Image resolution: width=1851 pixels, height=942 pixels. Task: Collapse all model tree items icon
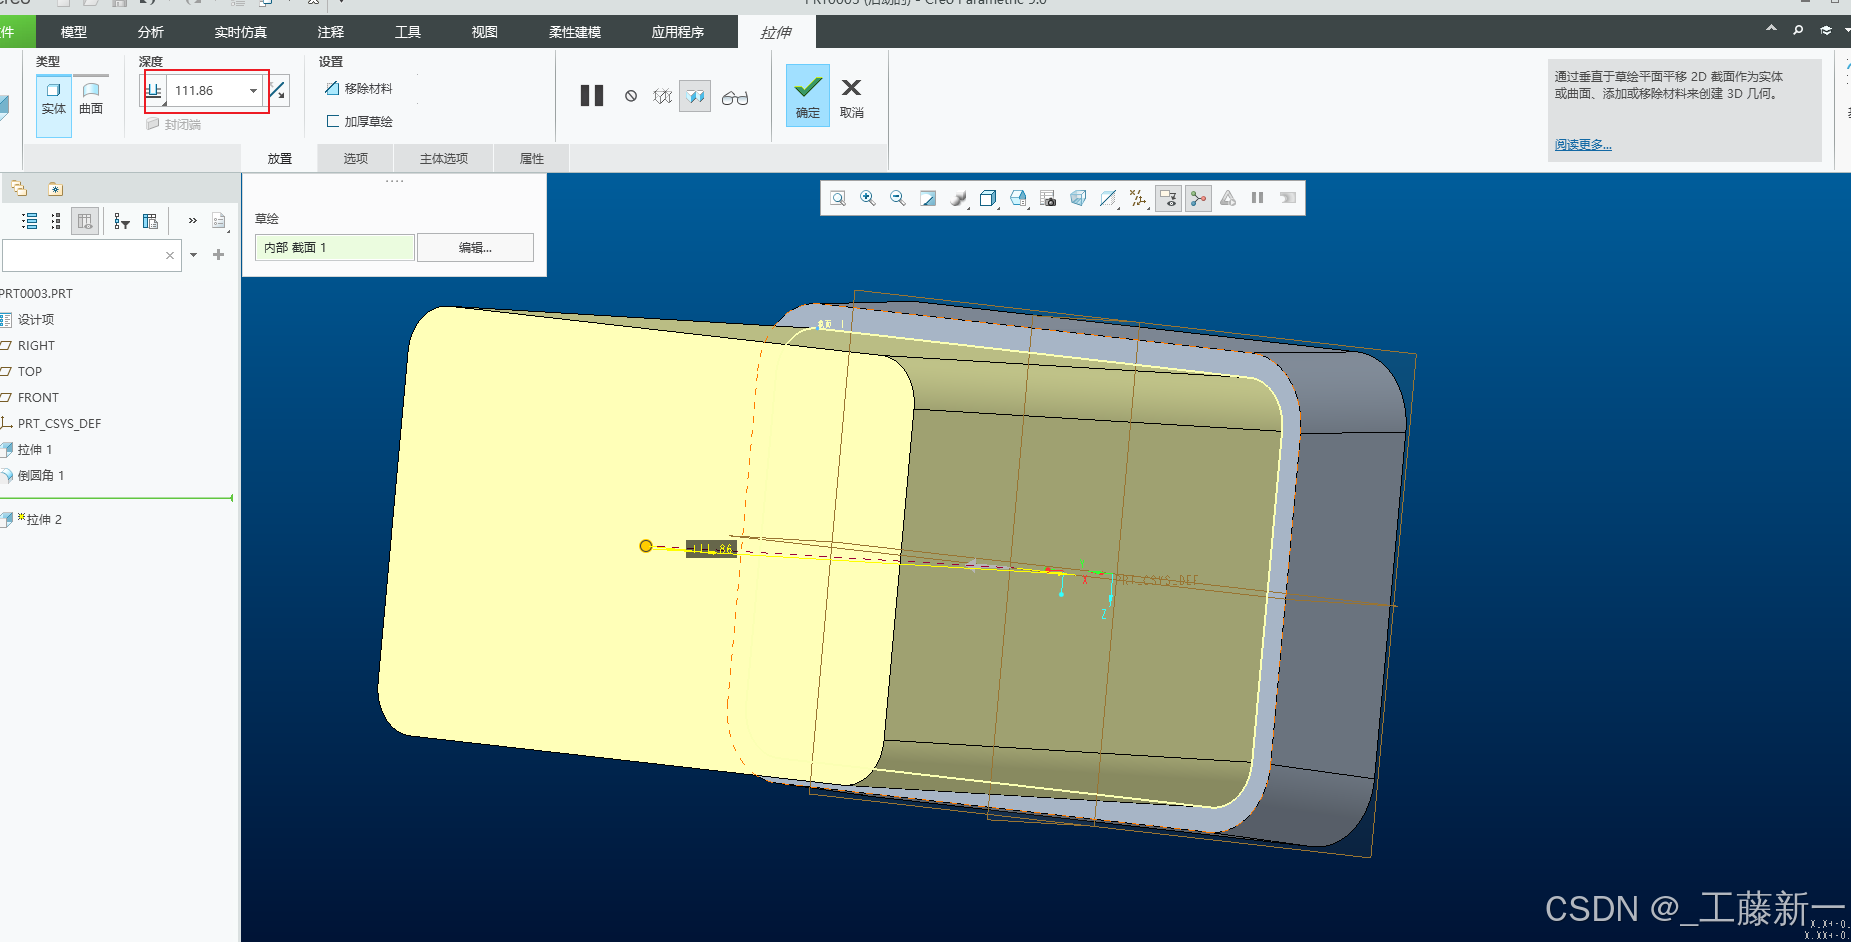[56, 221]
